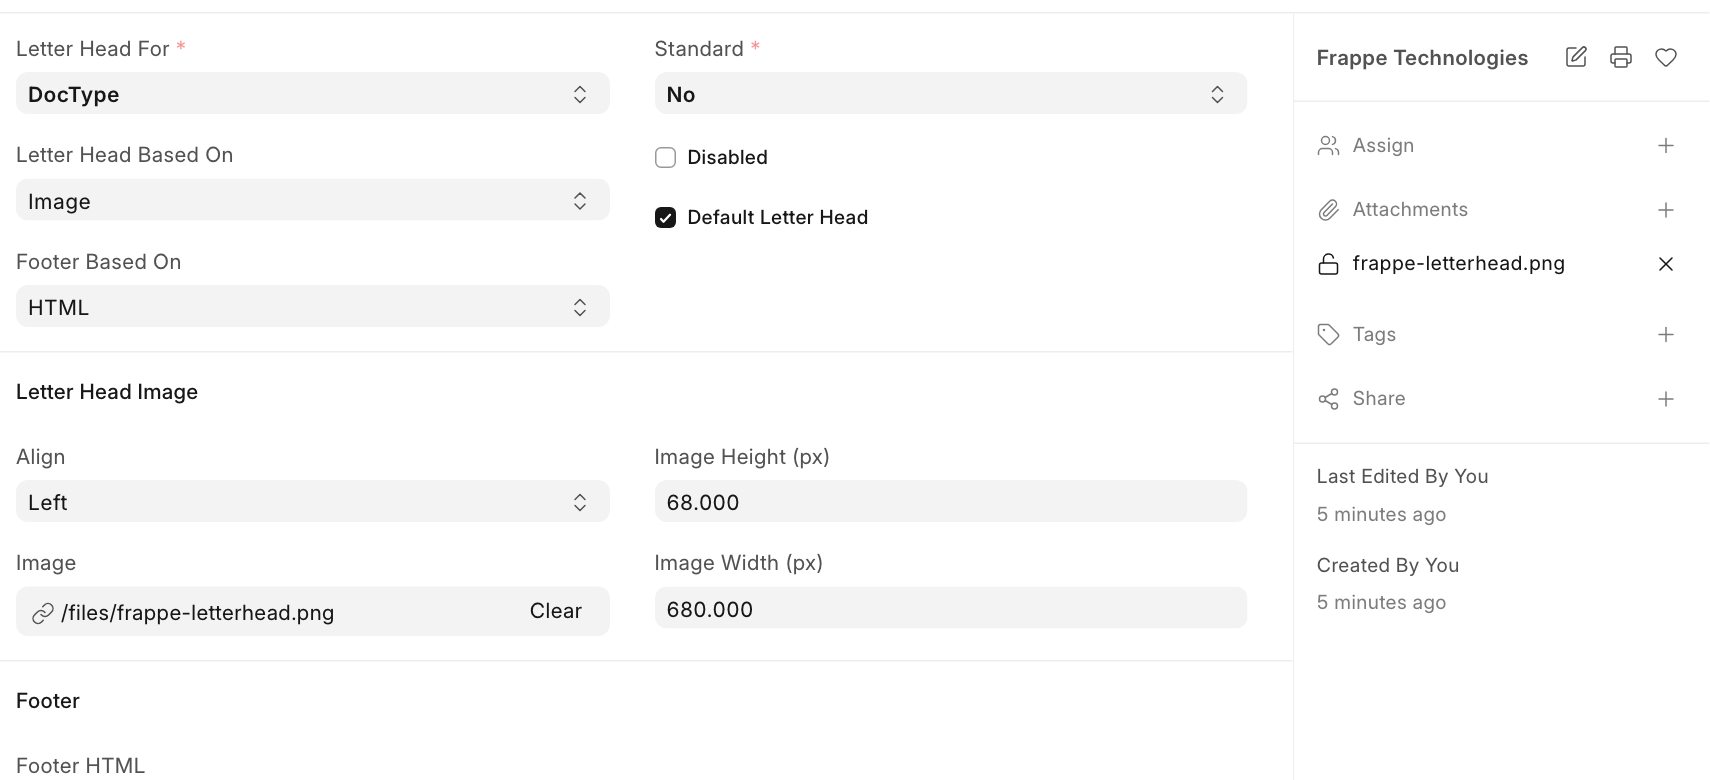
Task: Open the Standard dropdown set to No
Action: (x=950, y=94)
